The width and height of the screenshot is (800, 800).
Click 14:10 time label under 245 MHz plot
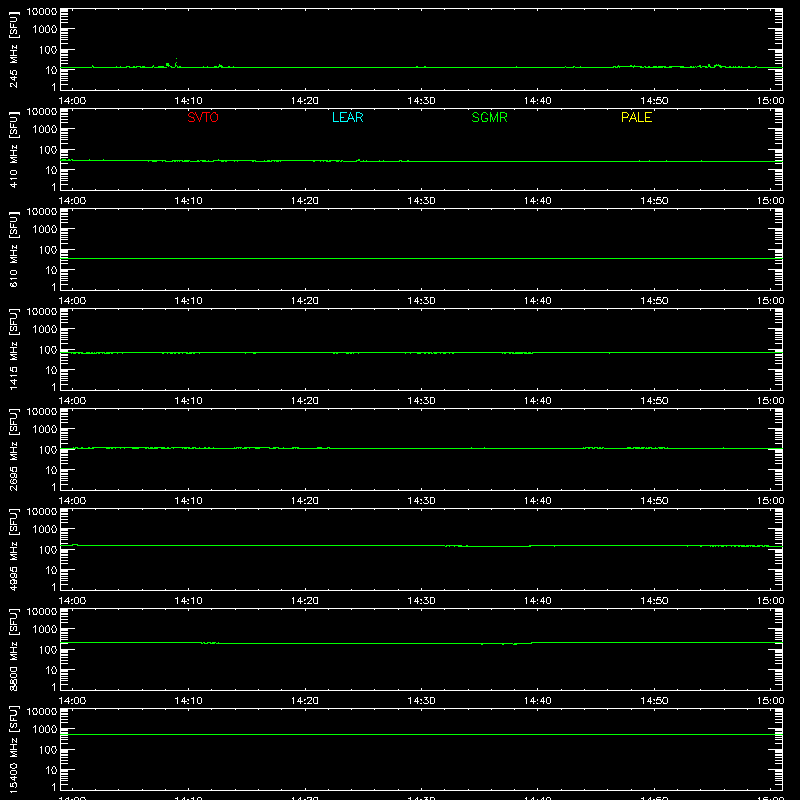(x=188, y=101)
